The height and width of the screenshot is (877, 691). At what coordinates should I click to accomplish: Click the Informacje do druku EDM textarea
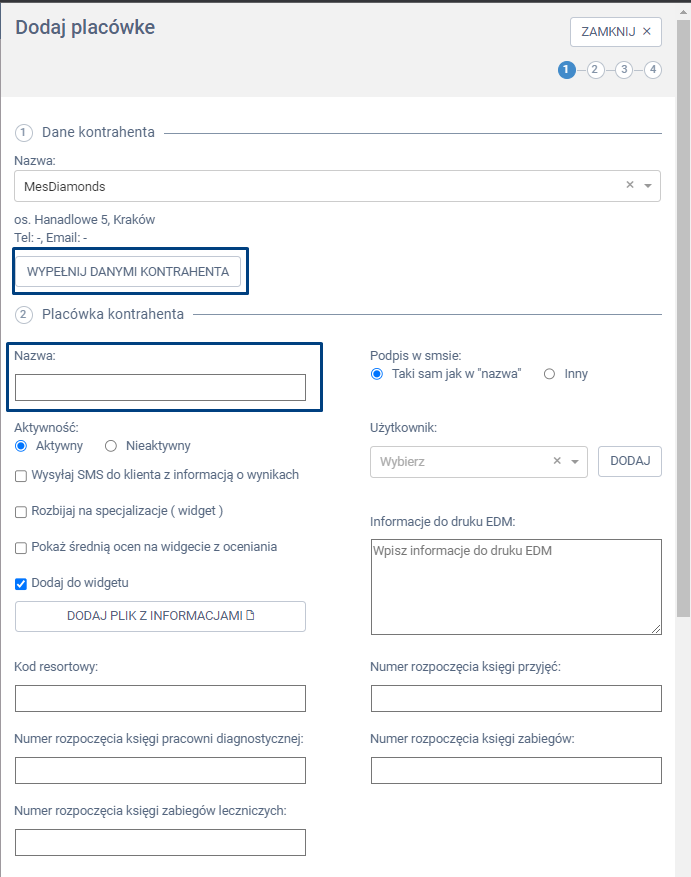tap(516, 587)
